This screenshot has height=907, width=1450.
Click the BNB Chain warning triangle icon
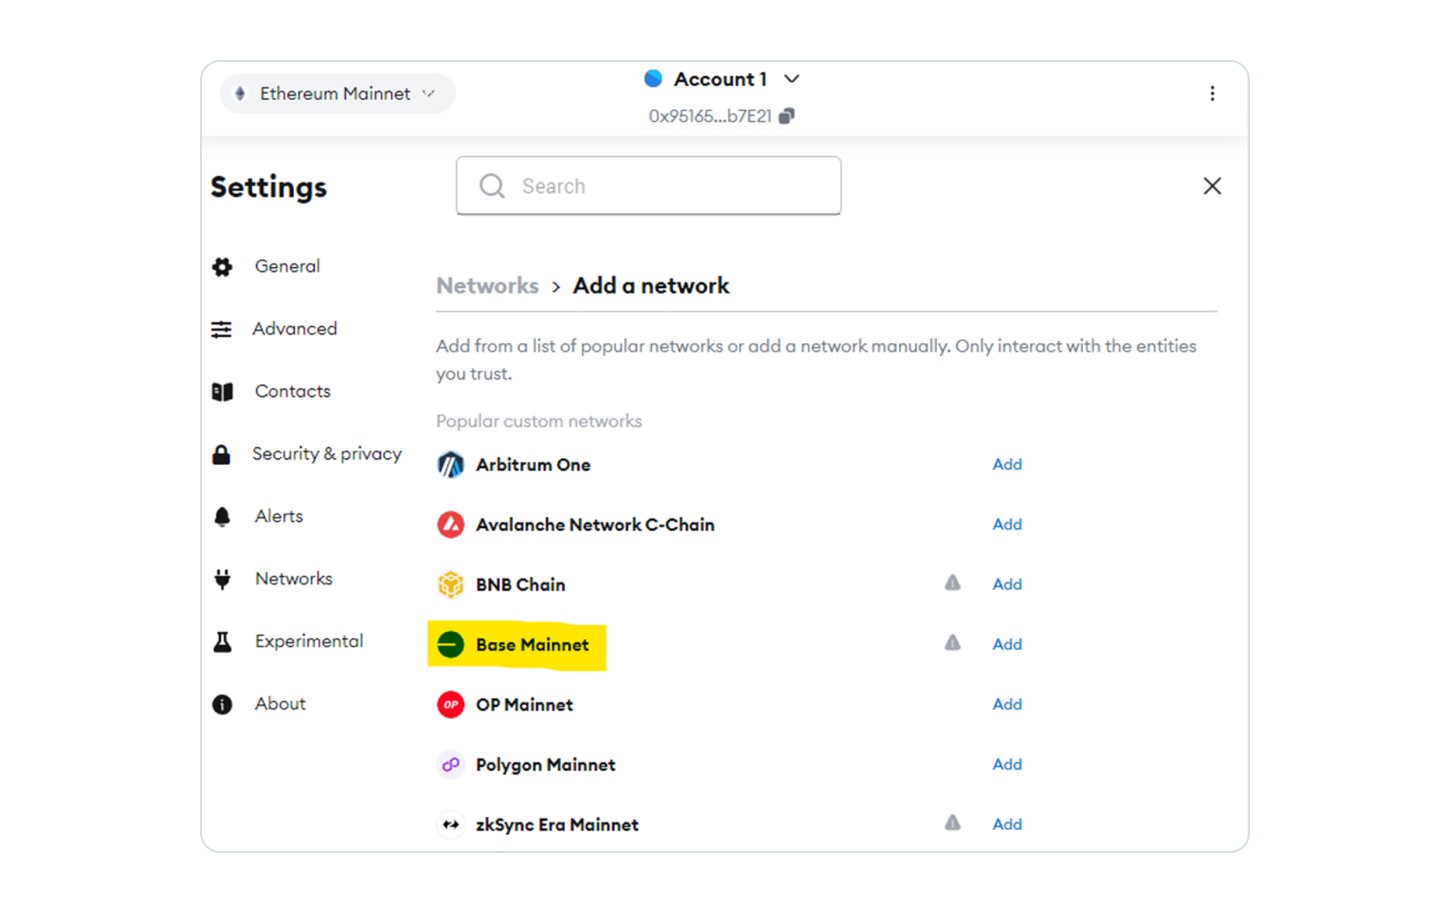953,582
